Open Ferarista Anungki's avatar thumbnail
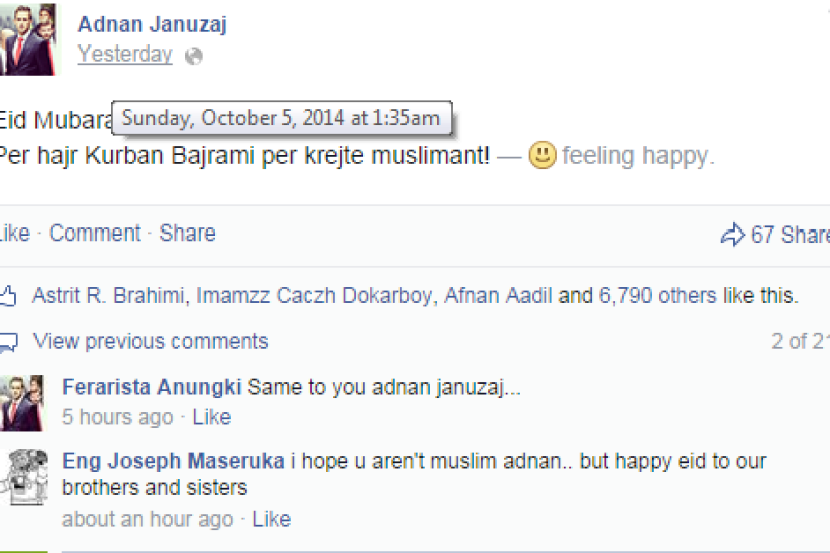The width and height of the screenshot is (830, 553). [x=22, y=403]
